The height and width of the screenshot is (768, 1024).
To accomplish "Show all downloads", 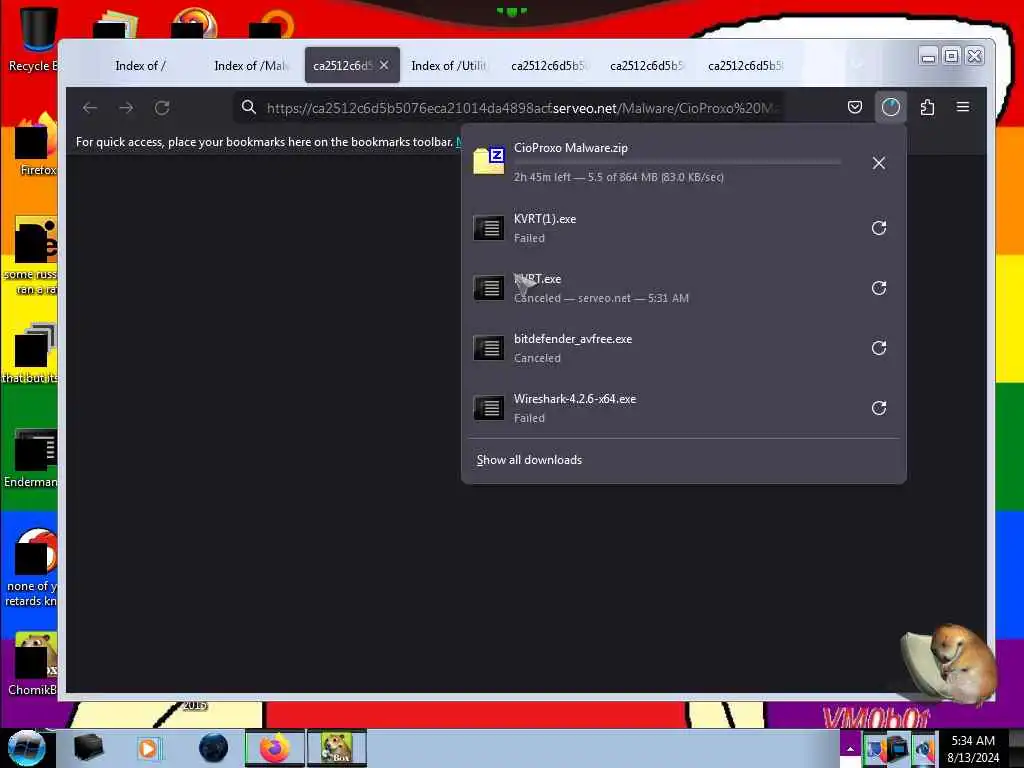I will (529, 460).
